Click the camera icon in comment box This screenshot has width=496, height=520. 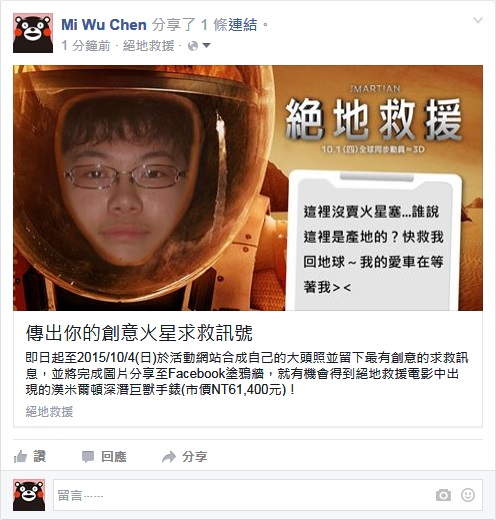click(x=443, y=495)
